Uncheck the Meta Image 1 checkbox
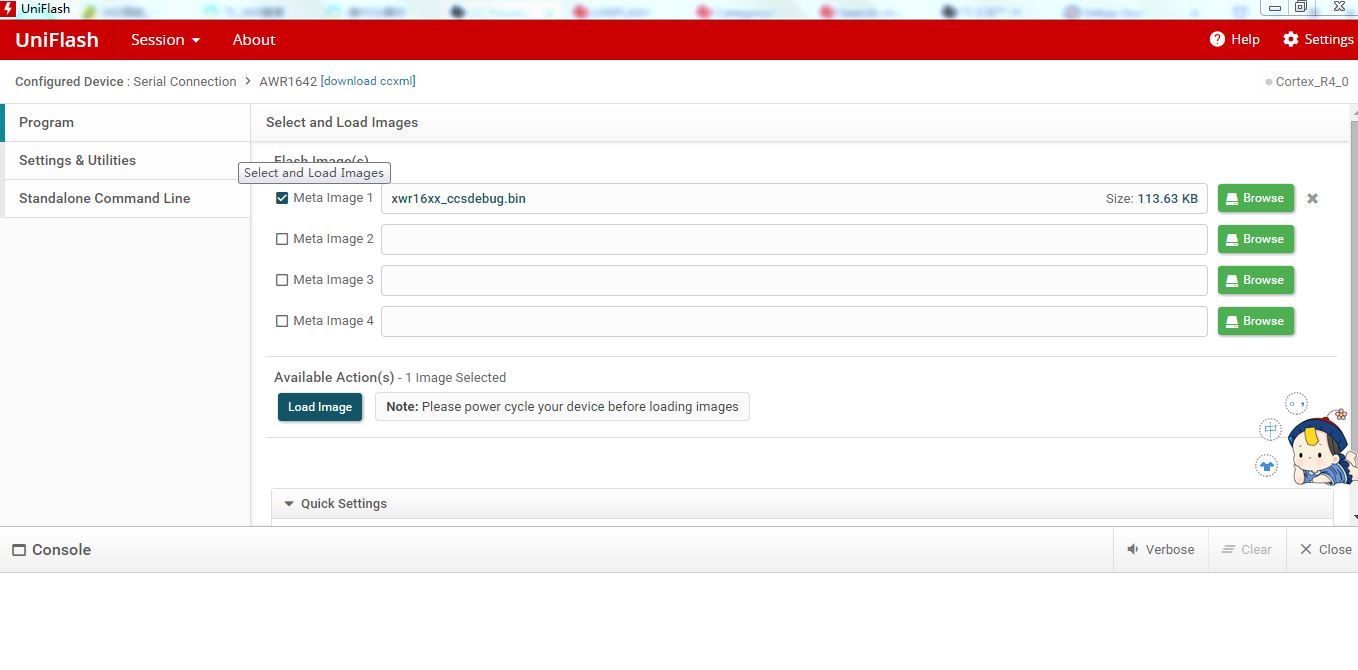 [282, 198]
